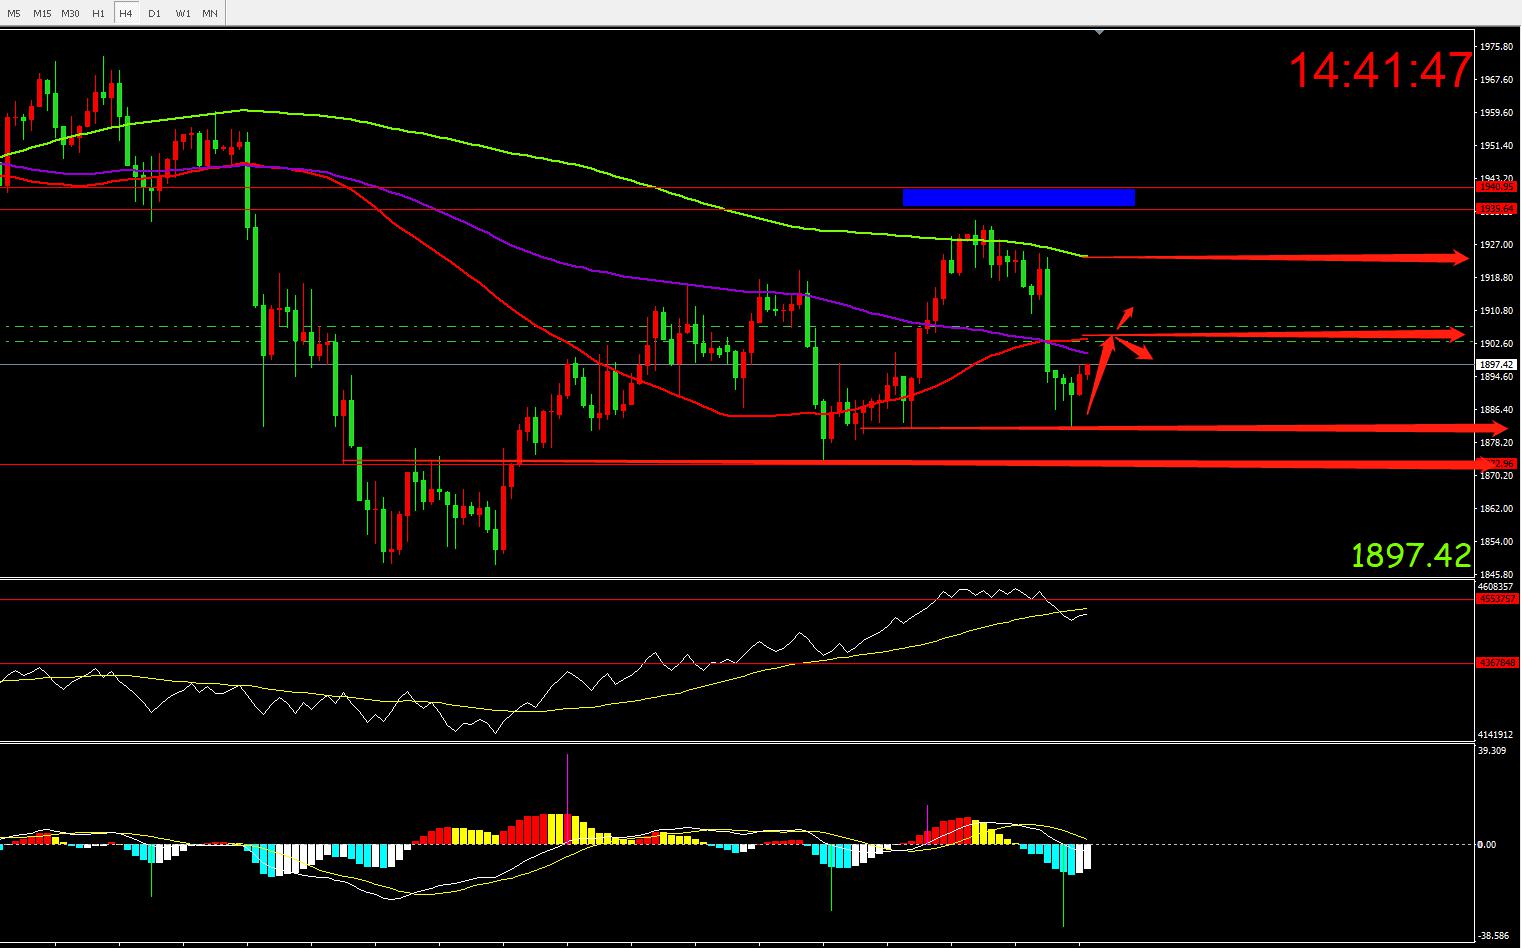Click the chart shift triangle marker
Screen dimensions: 1522x948
pyautogui.click(x=1100, y=32)
